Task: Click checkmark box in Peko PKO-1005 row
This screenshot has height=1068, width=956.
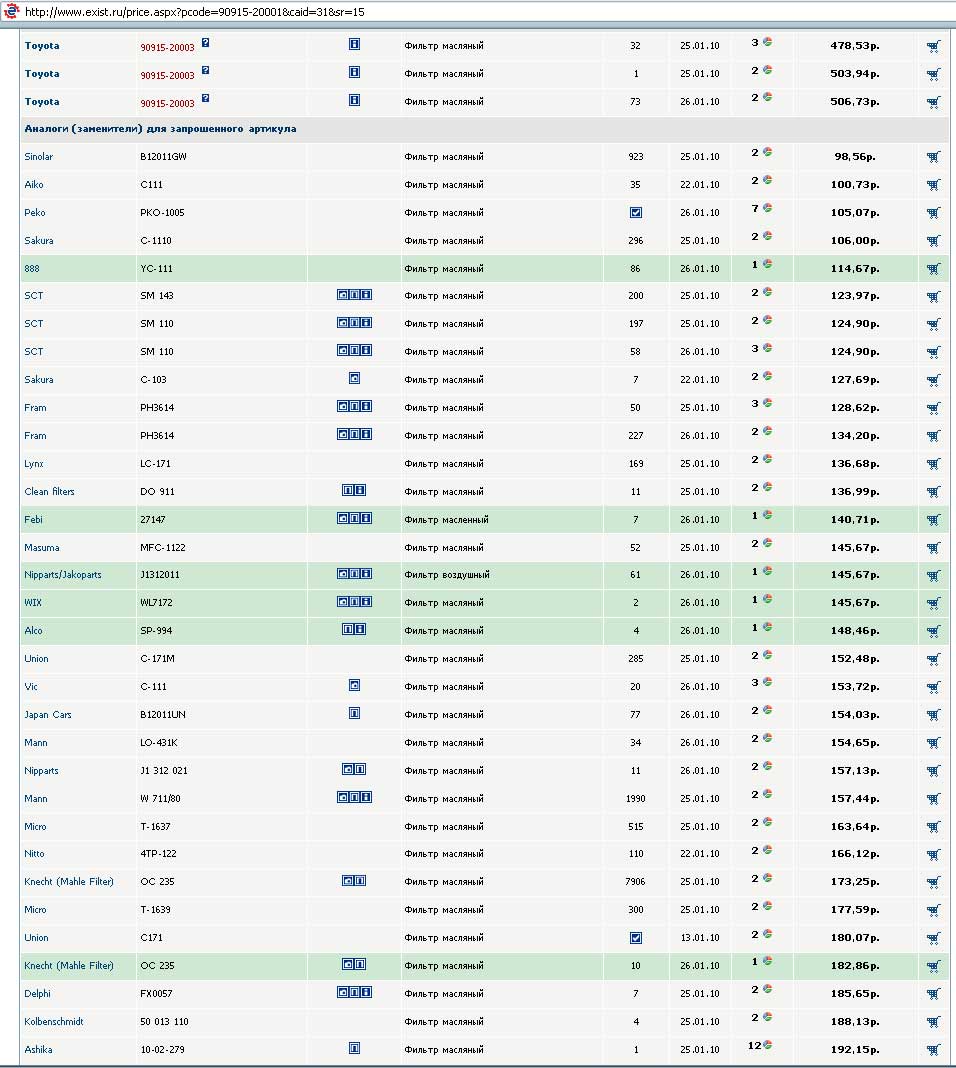Action: click(x=636, y=213)
